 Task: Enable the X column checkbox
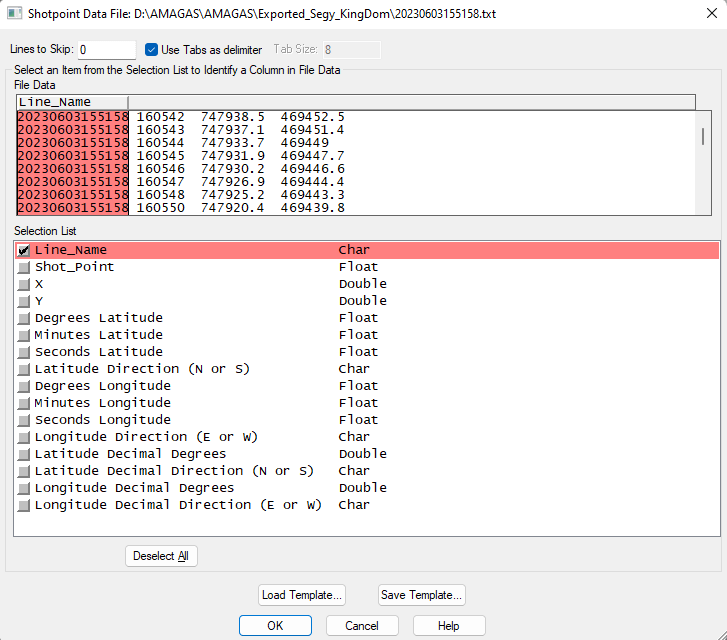click(x=24, y=285)
